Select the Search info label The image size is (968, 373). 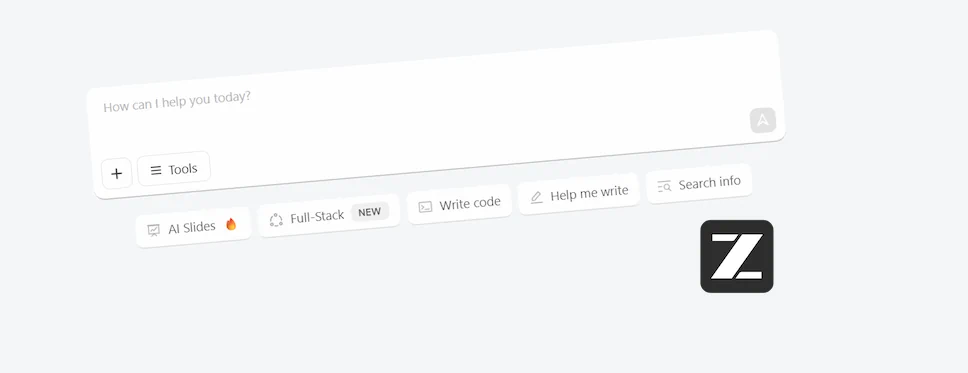tap(709, 183)
